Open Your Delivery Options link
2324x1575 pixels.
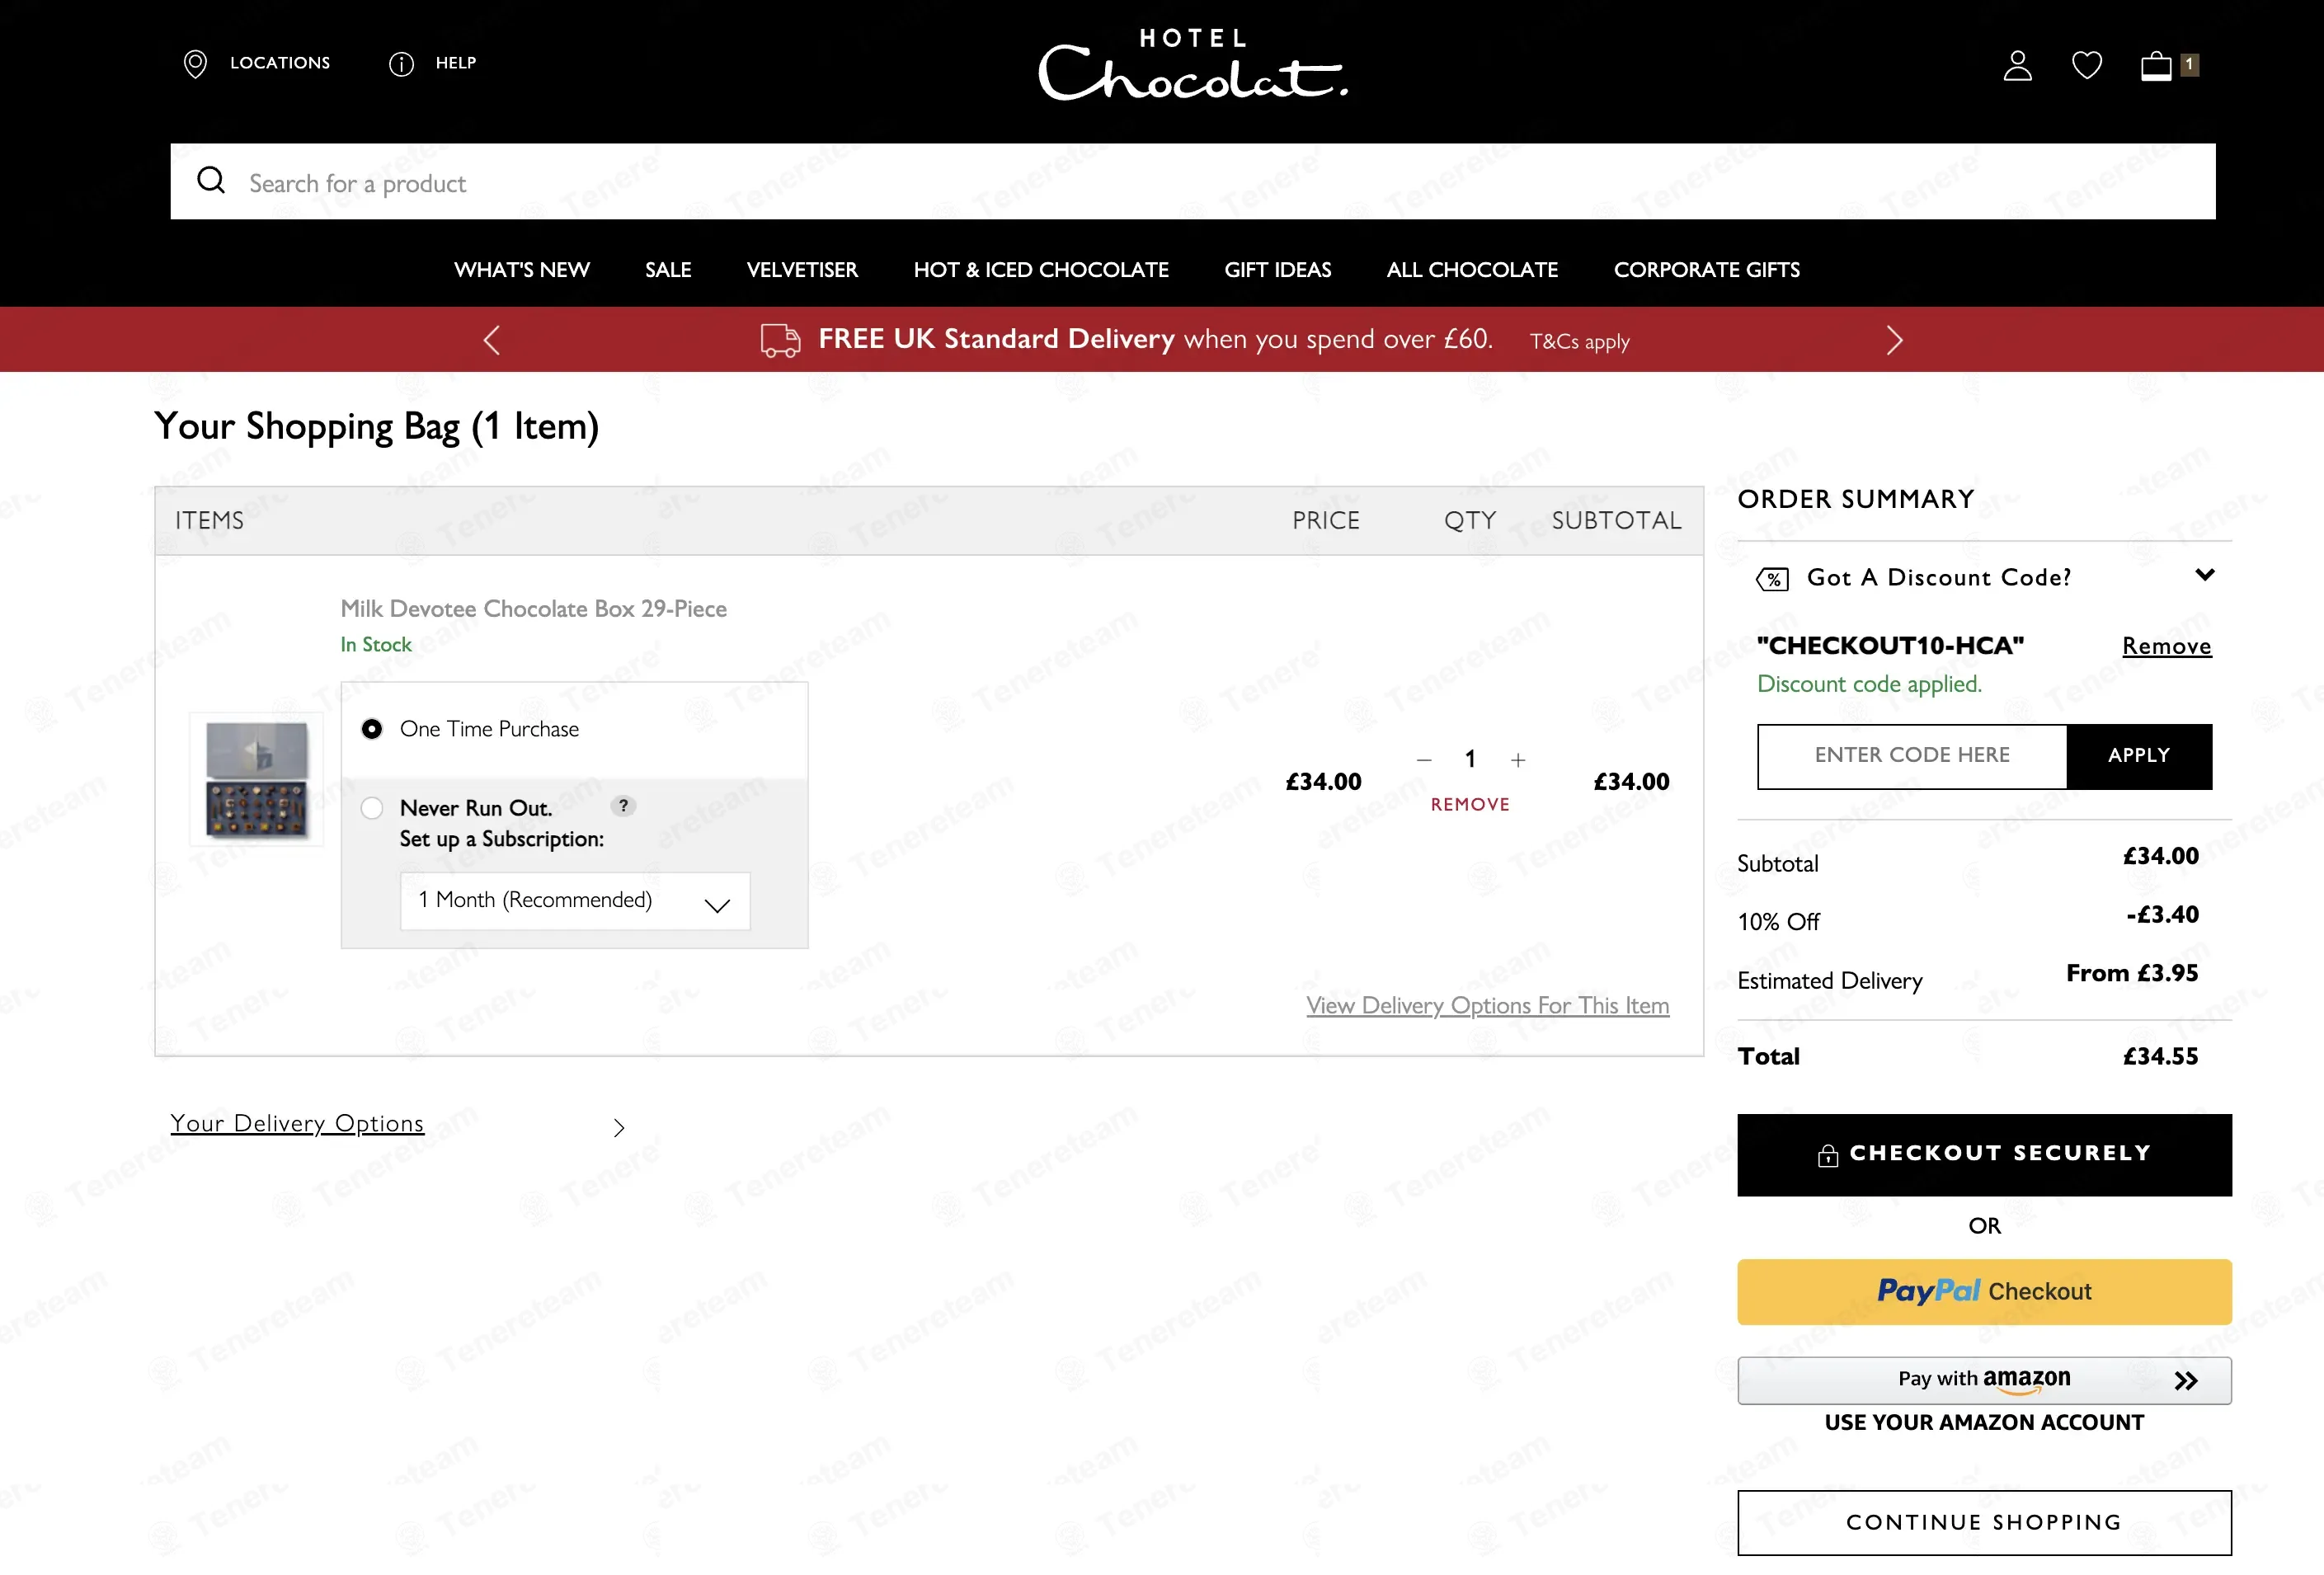click(x=297, y=1123)
